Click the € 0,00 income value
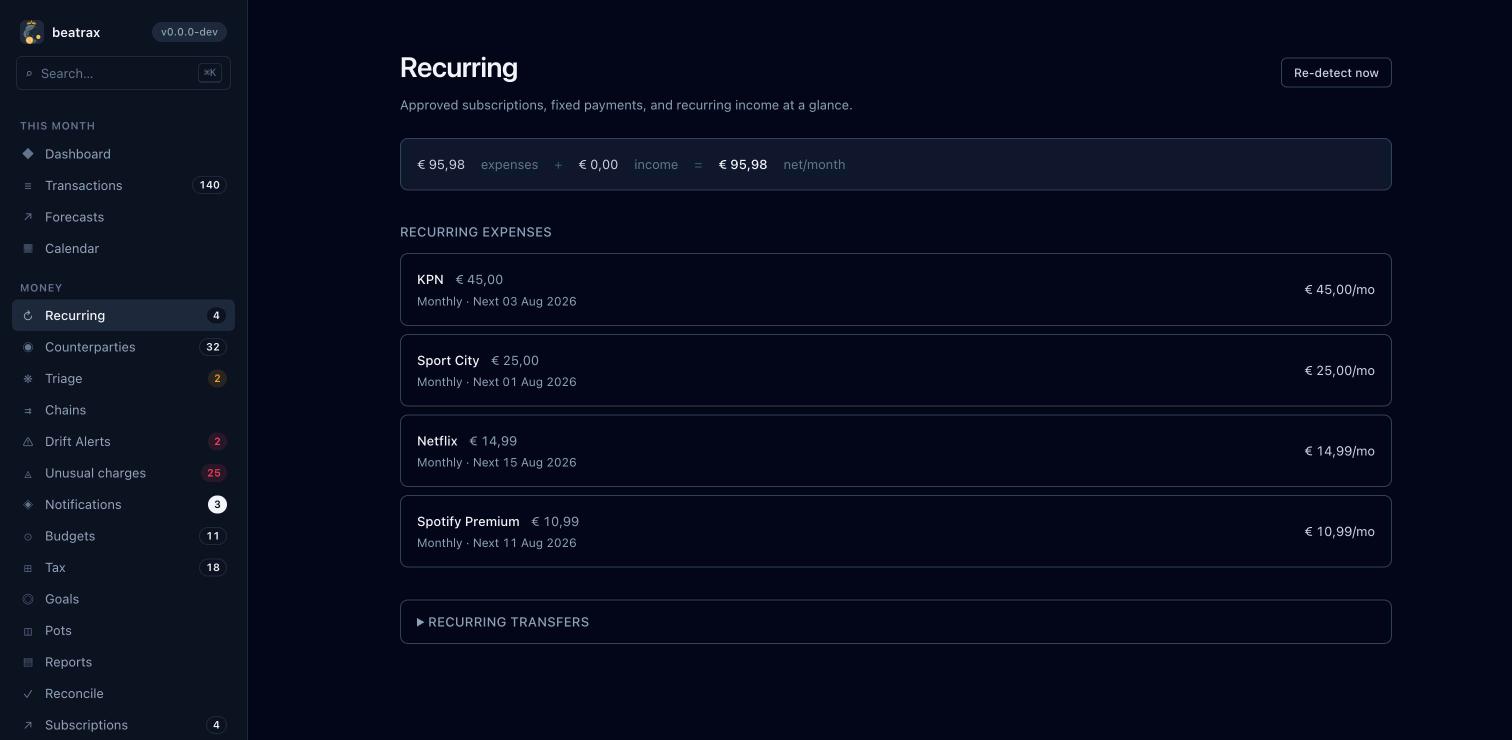The image size is (1512, 740). [x=598, y=164]
